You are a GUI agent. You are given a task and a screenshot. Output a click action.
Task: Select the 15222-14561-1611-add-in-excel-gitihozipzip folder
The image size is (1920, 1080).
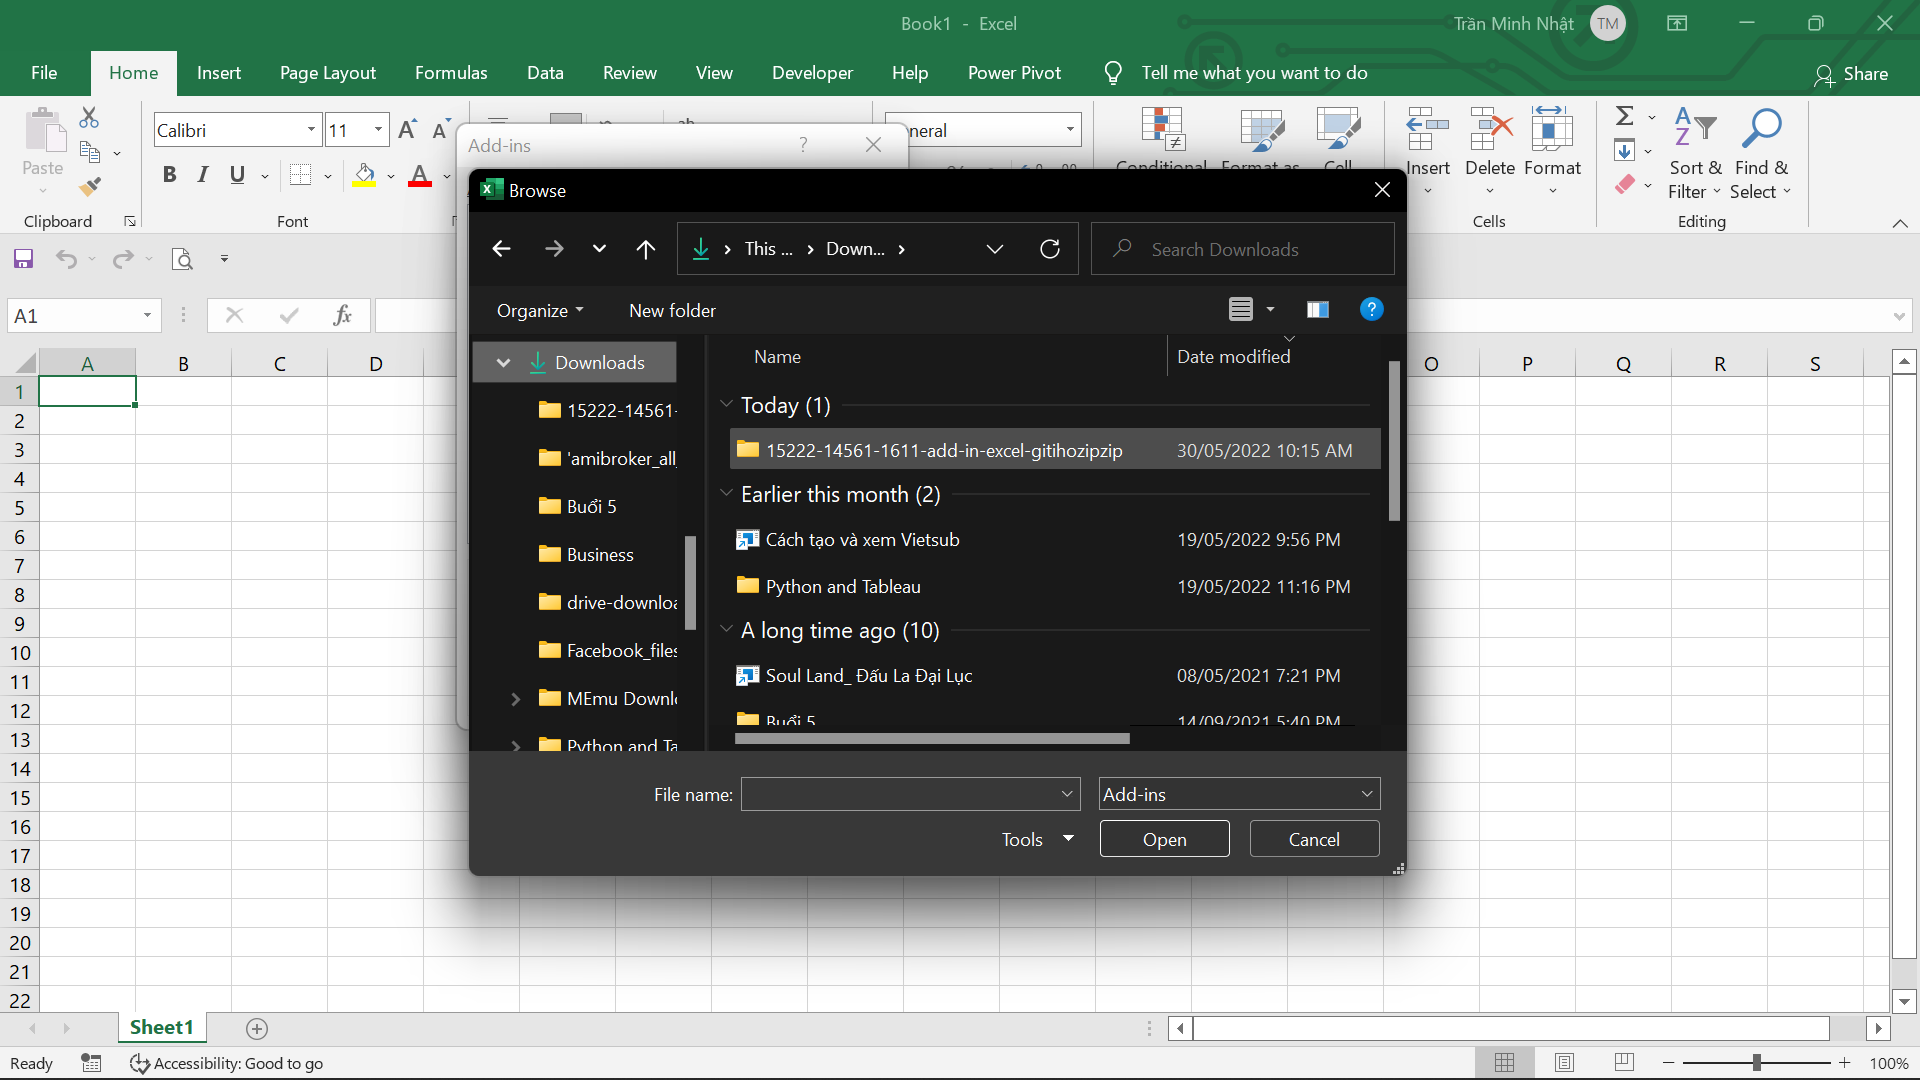[x=1055, y=450]
